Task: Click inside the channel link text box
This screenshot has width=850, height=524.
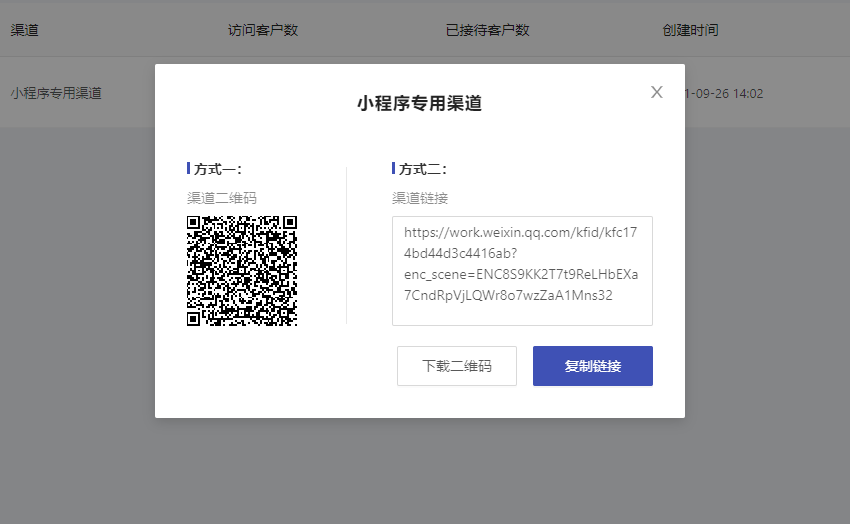Action: click(x=522, y=271)
